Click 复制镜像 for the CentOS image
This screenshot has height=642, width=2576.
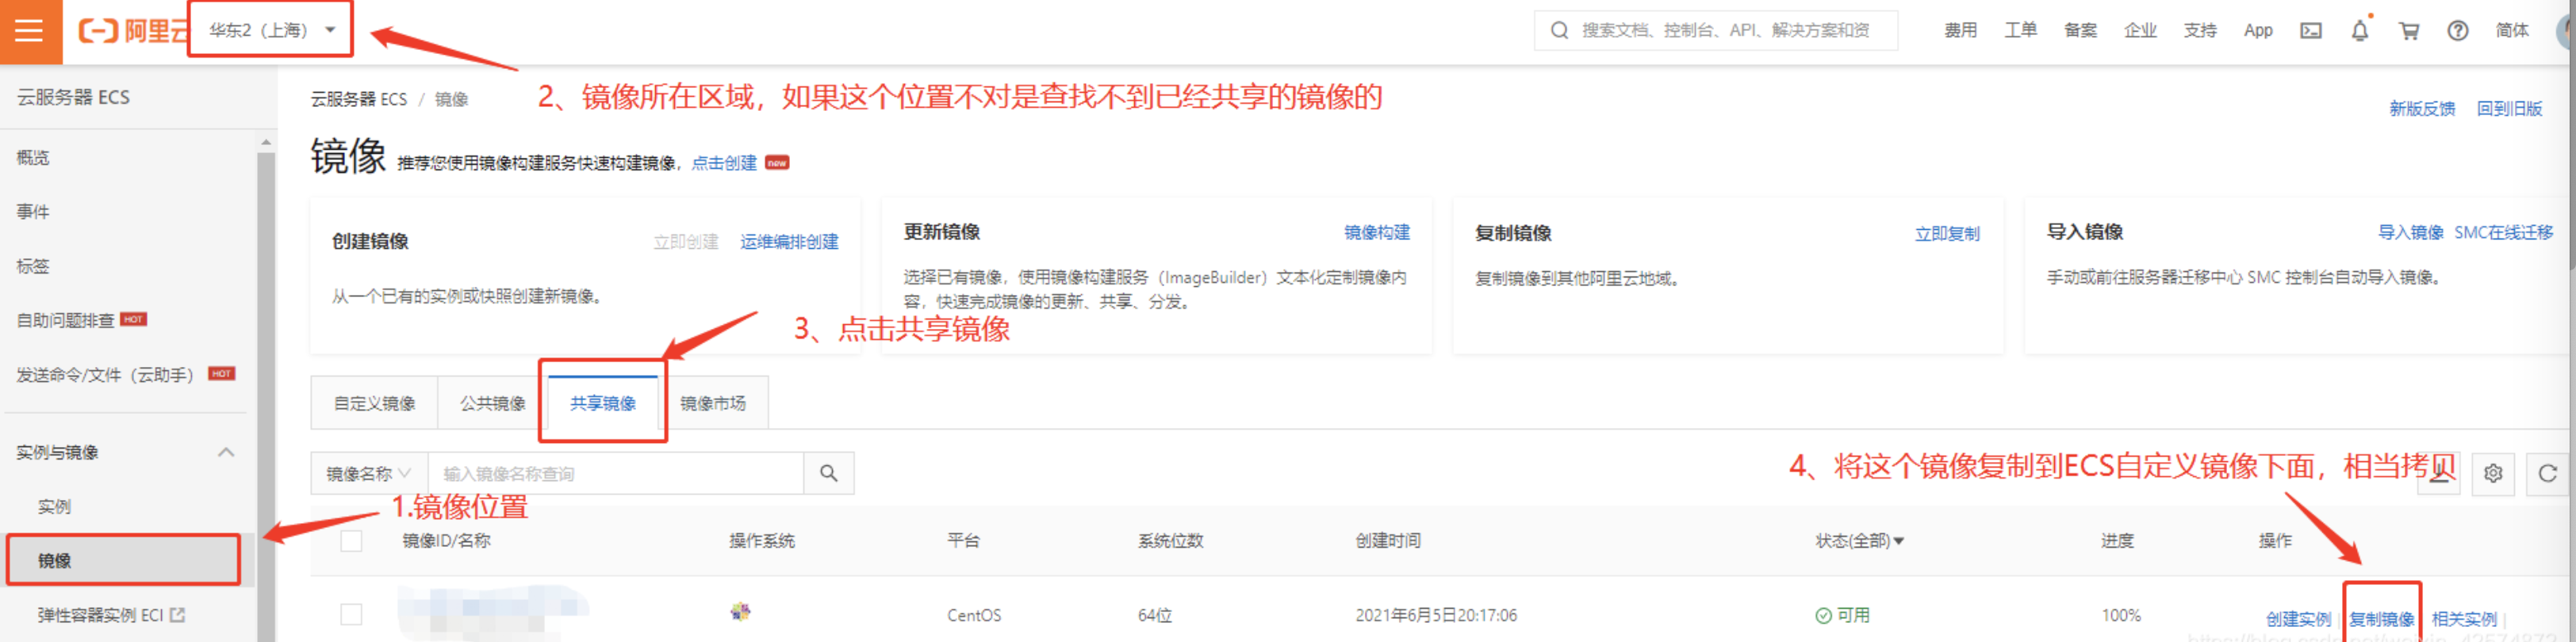(x=2381, y=619)
